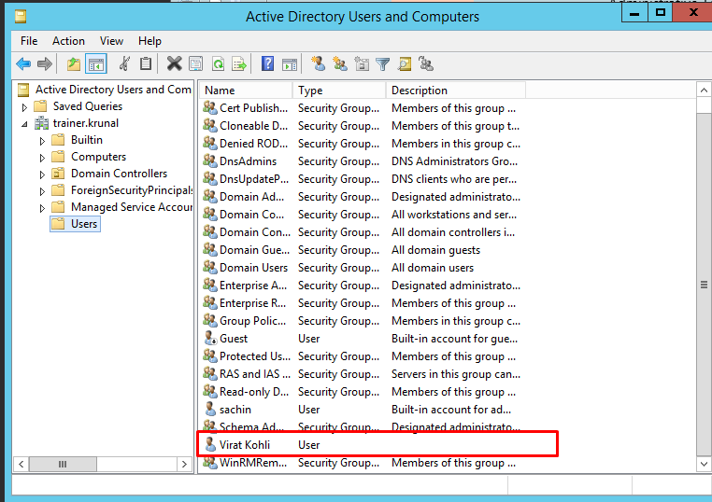The width and height of the screenshot is (712, 502).
Task: Toggle the show/hide console tree icon
Action: click(96, 64)
